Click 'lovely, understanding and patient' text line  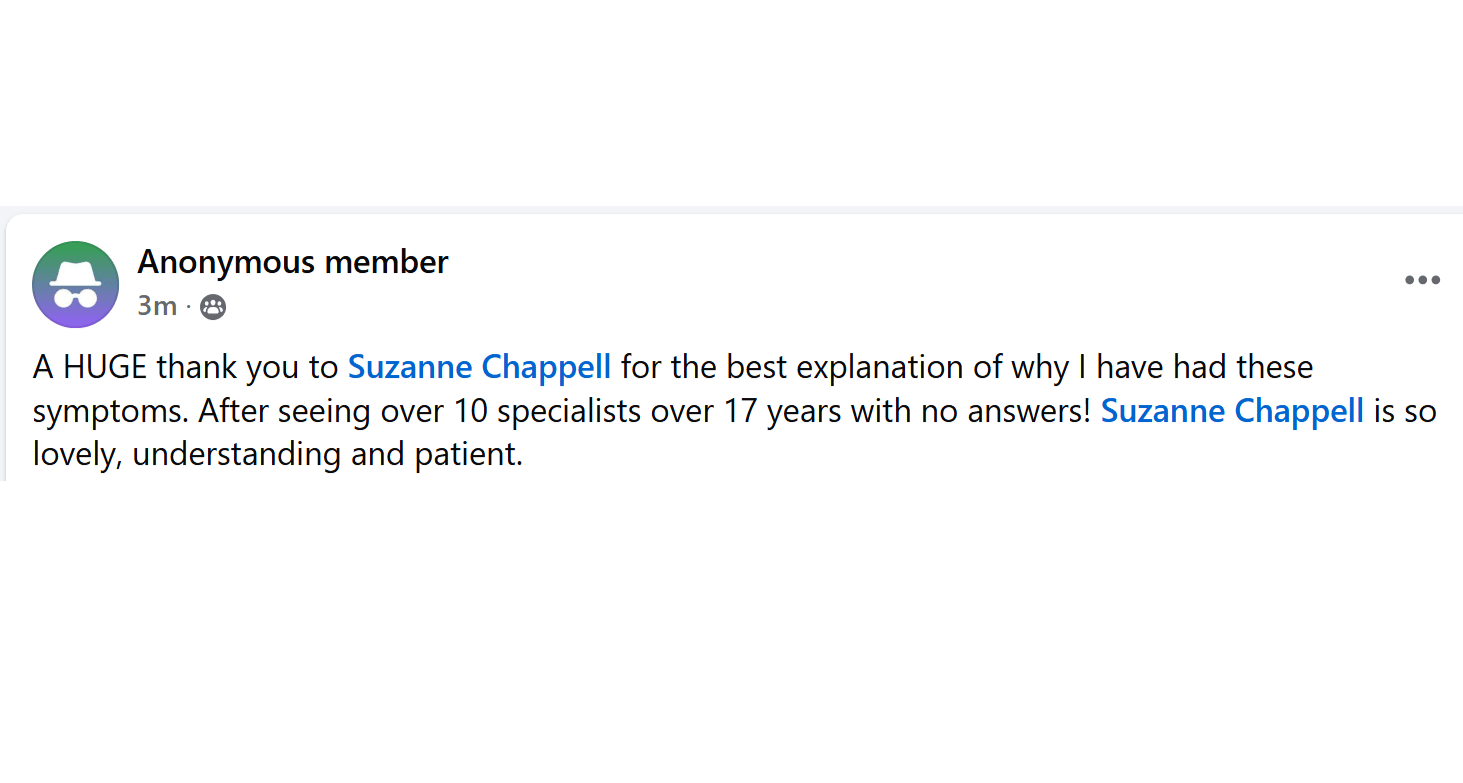click(x=277, y=454)
